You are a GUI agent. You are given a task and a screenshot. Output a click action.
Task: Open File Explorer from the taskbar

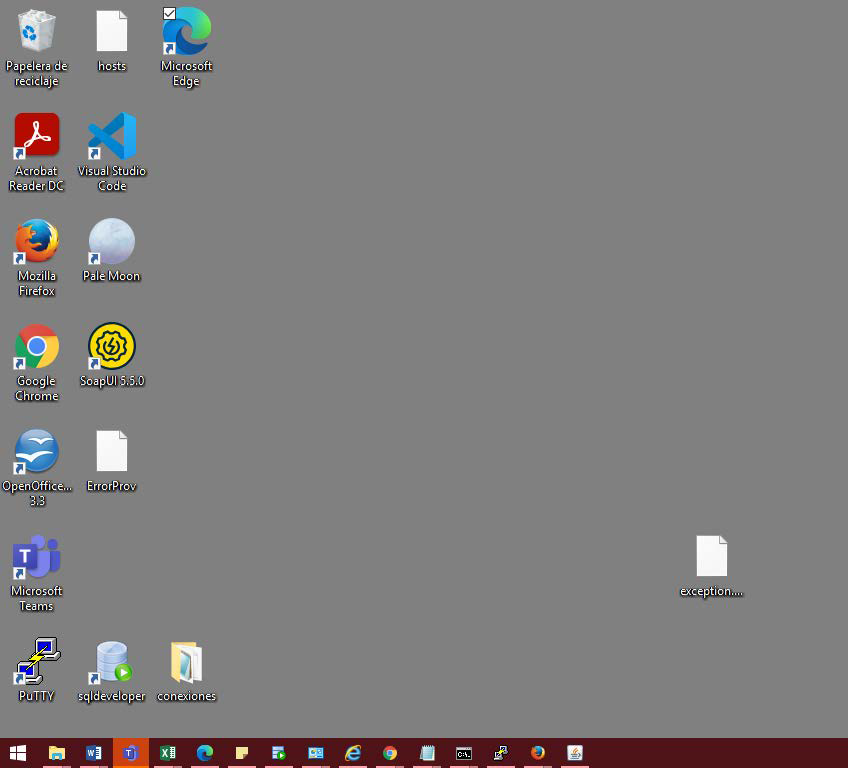[x=57, y=753]
